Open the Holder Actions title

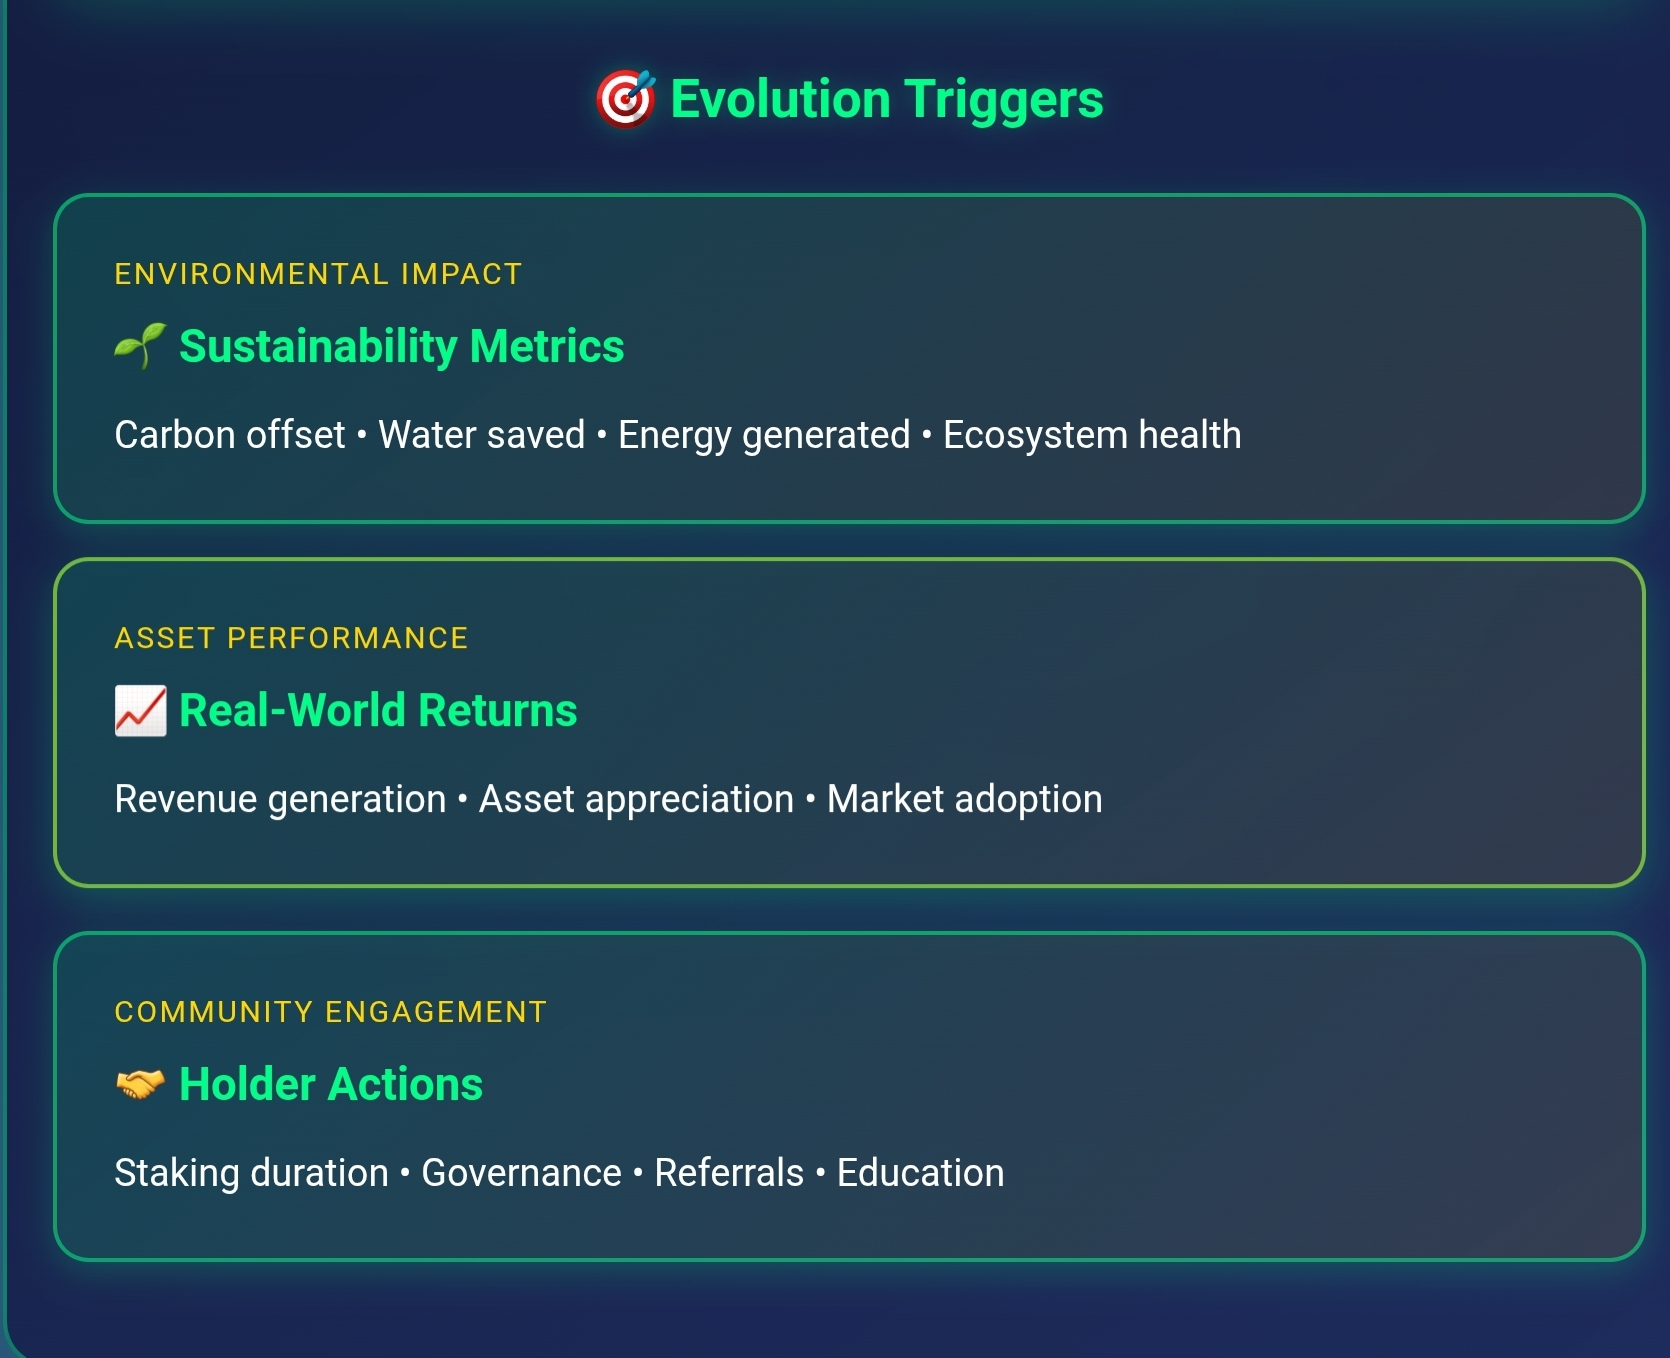click(x=330, y=1084)
